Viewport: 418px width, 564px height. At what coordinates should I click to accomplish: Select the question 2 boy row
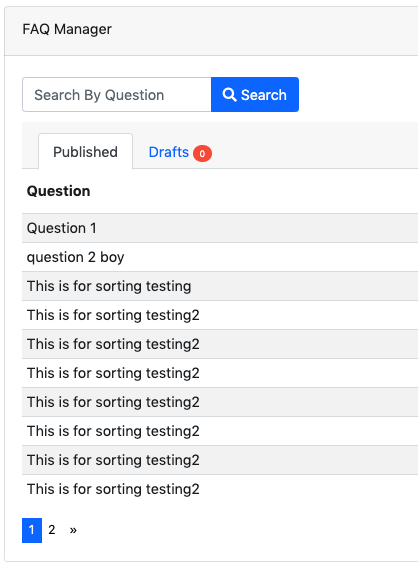coord(220,257)
